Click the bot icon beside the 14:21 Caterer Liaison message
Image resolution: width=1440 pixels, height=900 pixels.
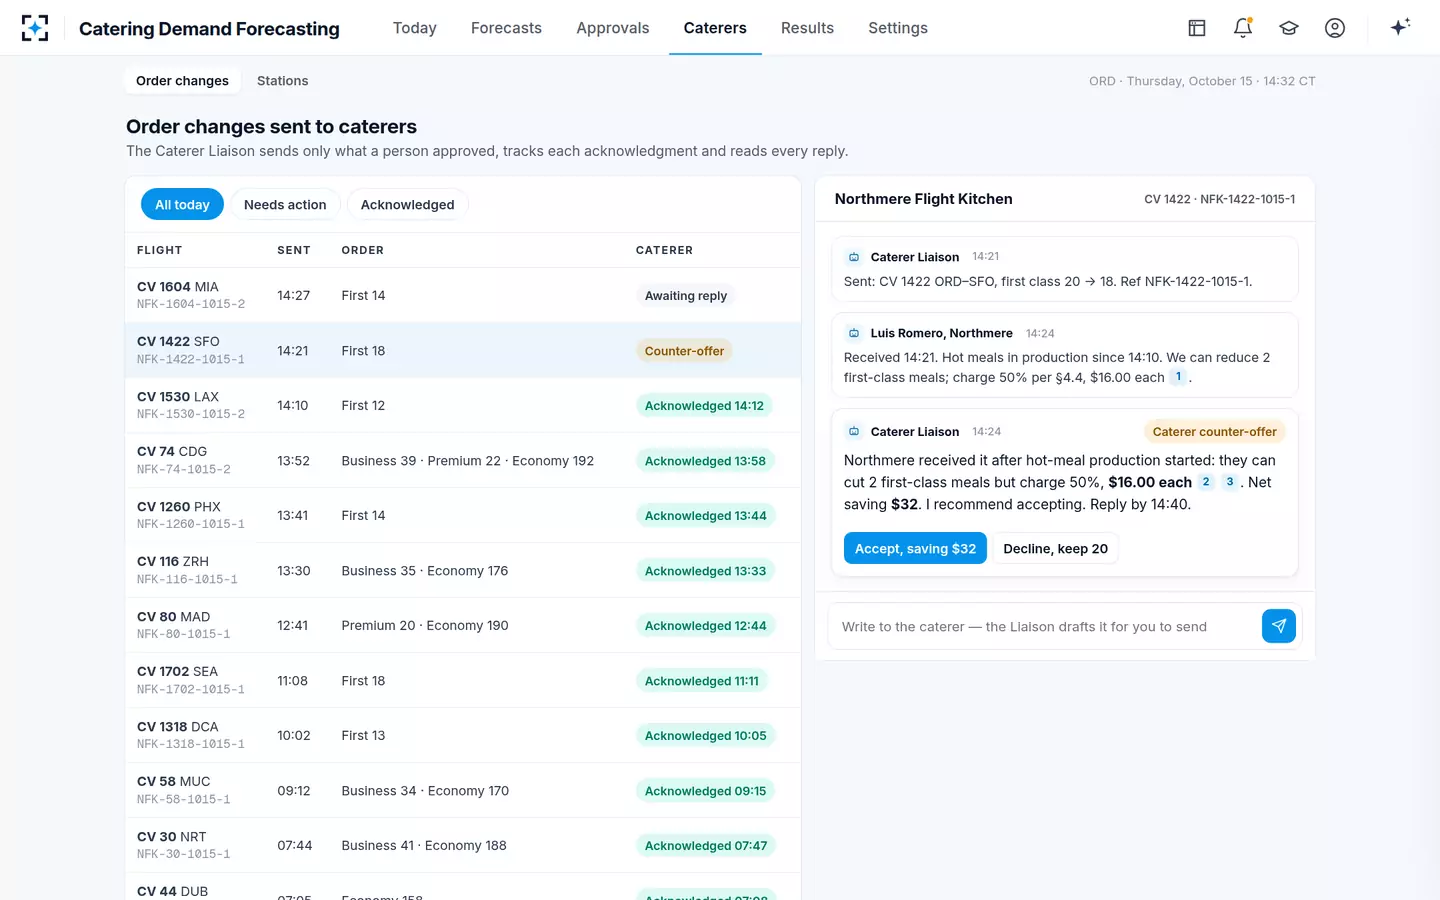tap(854, 257)
